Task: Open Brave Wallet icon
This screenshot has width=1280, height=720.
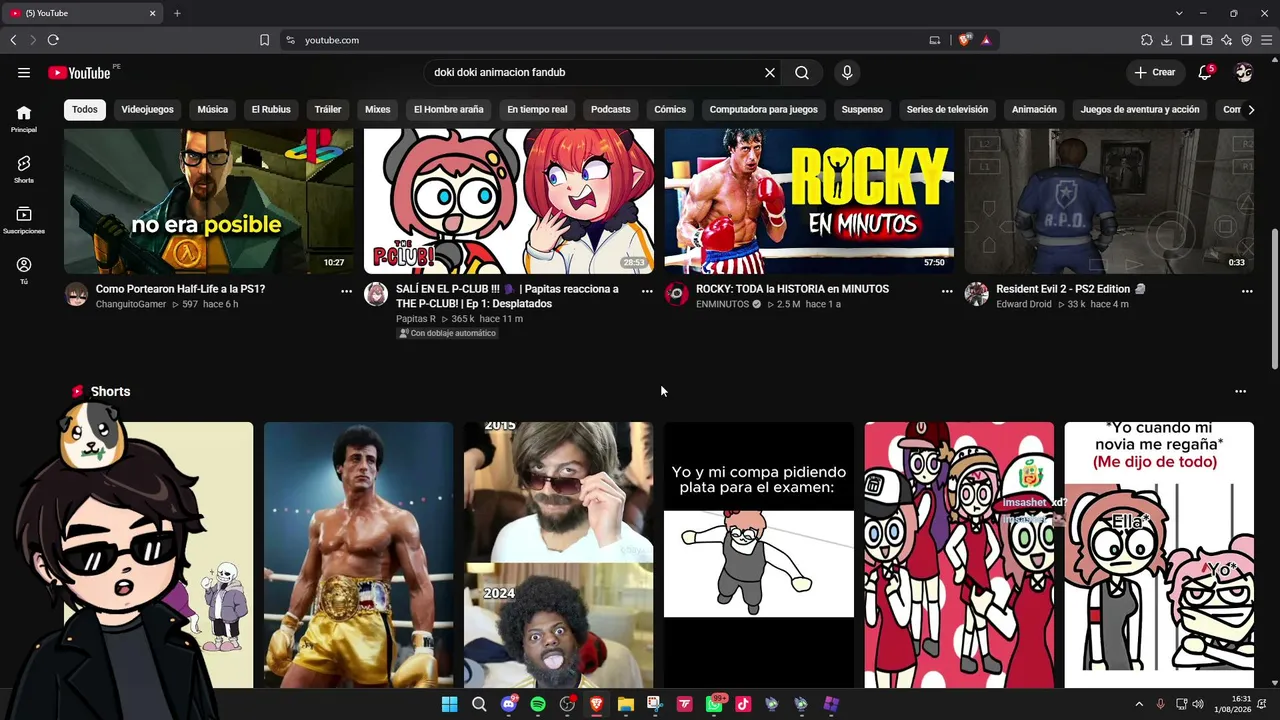Action: (x=1206, y=40)
